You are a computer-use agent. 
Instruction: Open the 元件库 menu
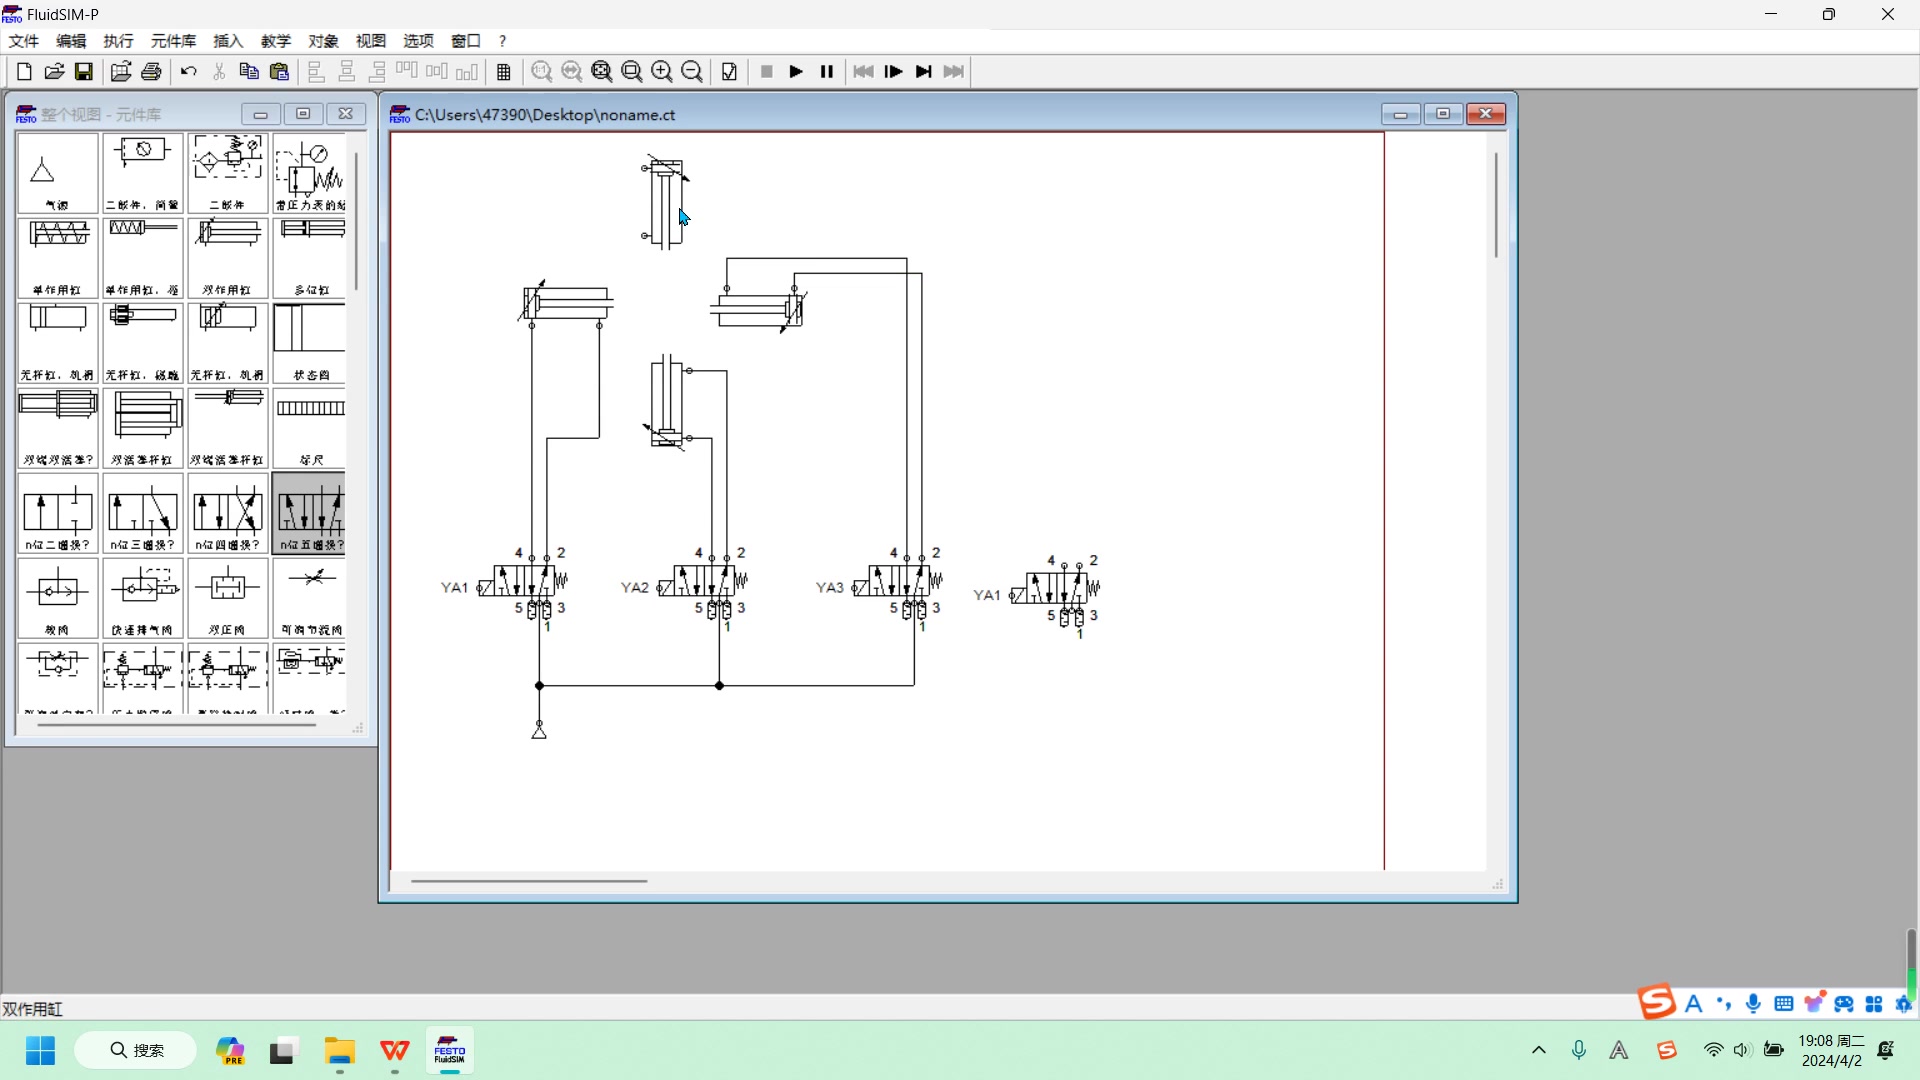click(173, 41)
